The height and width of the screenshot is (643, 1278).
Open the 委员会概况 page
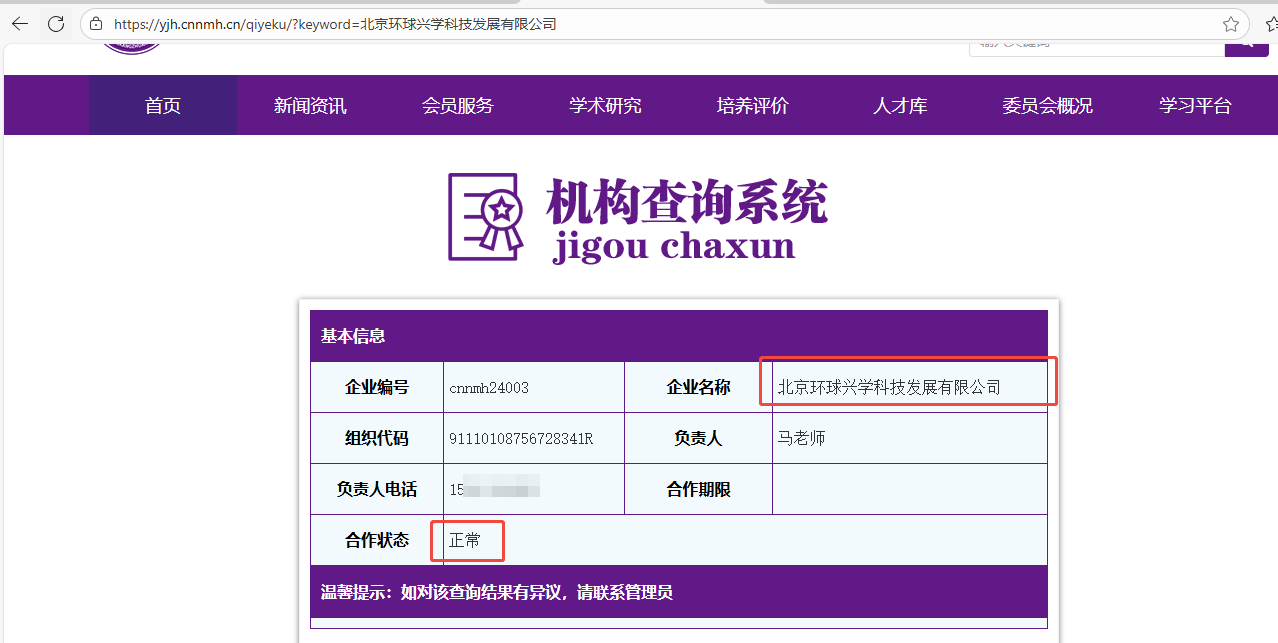tap(1046, 105)
